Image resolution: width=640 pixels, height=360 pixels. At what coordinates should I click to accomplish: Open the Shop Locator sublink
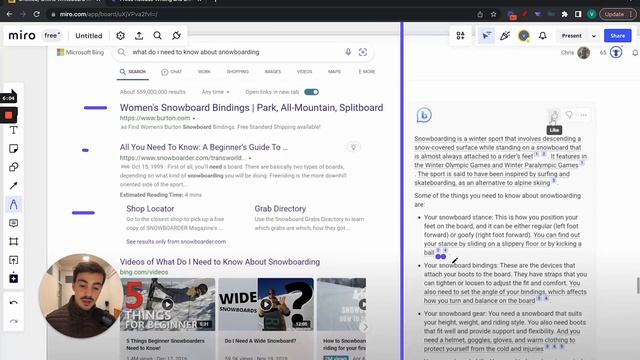[x=150, y=209]
